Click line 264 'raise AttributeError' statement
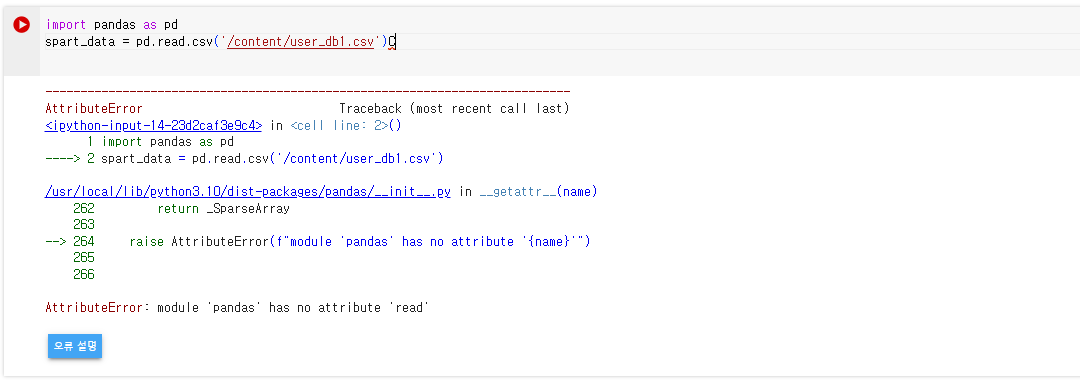The image size is (1080, 381). [x=360, y=241]
